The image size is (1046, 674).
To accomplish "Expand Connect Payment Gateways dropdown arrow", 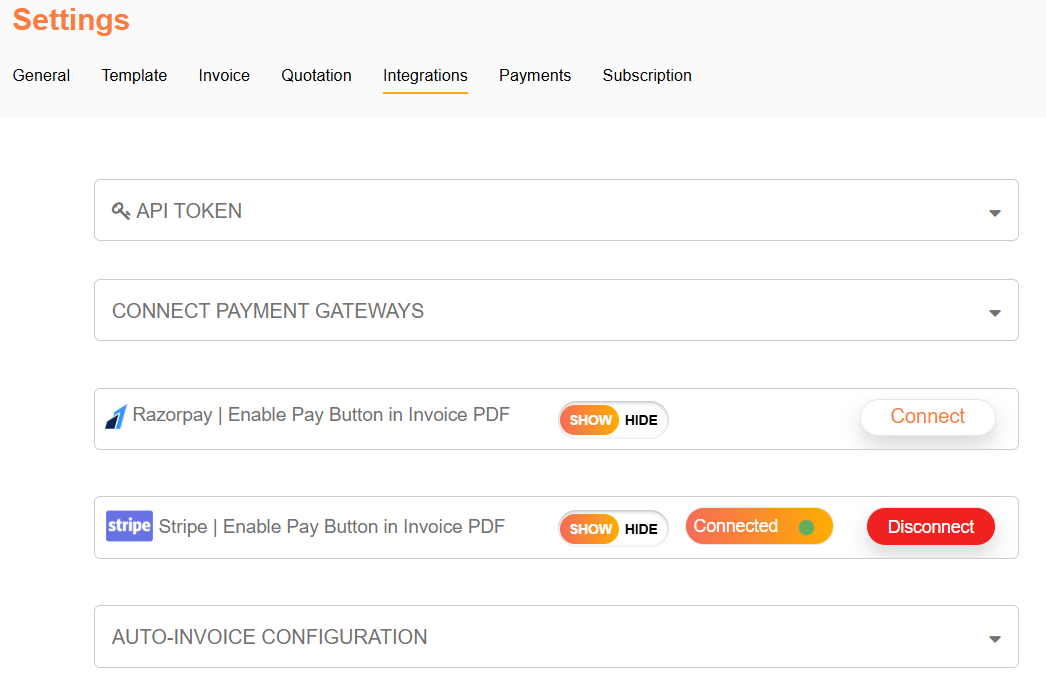I will [994, 313].
